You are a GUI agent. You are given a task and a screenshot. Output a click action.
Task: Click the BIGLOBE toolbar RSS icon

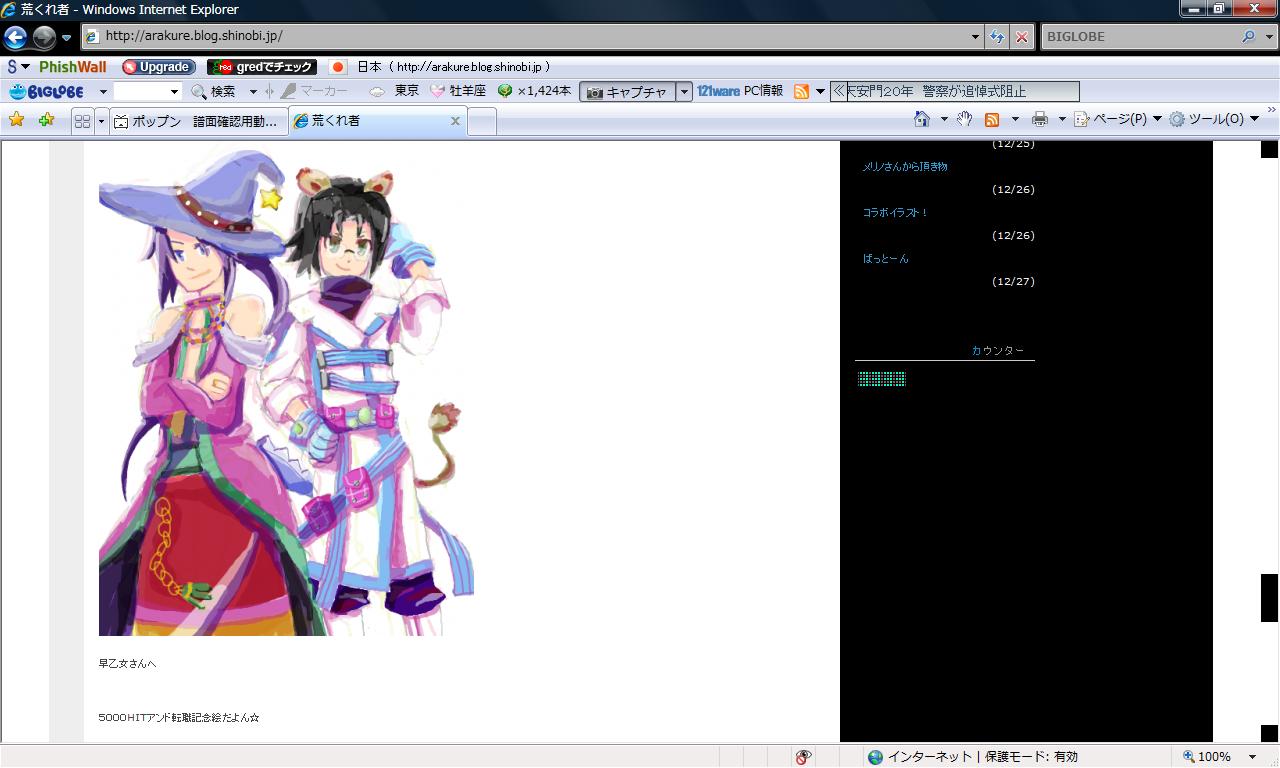point(801,91)
